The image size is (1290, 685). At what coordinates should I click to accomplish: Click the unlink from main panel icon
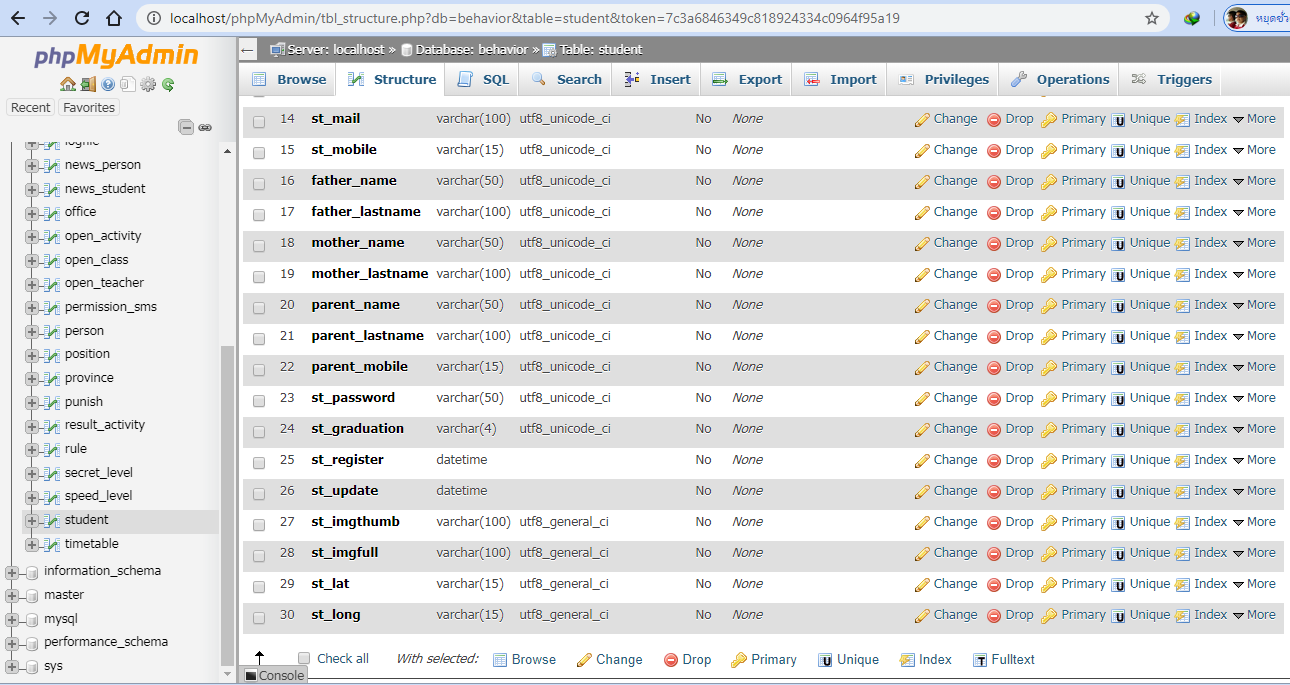click(205, 127)
